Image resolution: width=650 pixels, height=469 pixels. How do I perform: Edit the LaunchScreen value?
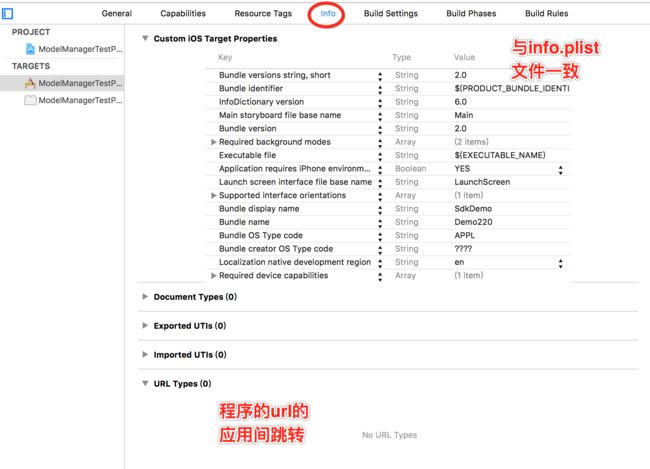pos(482,182)
